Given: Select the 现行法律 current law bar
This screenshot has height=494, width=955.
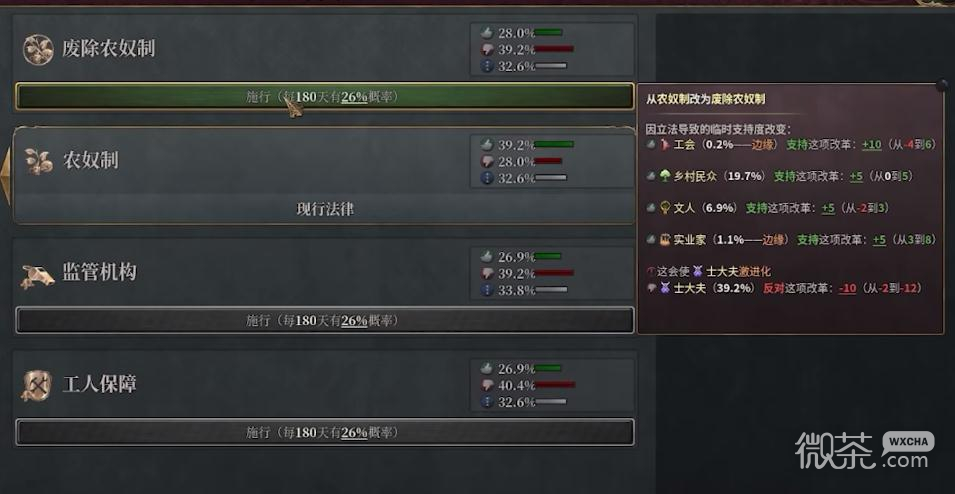Looking at the screenshot, I should coord(325,210).
